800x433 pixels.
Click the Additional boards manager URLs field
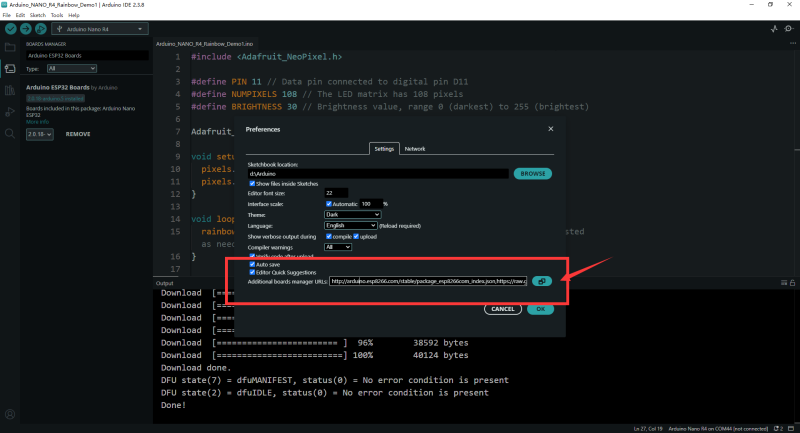(x=428, y=281)
